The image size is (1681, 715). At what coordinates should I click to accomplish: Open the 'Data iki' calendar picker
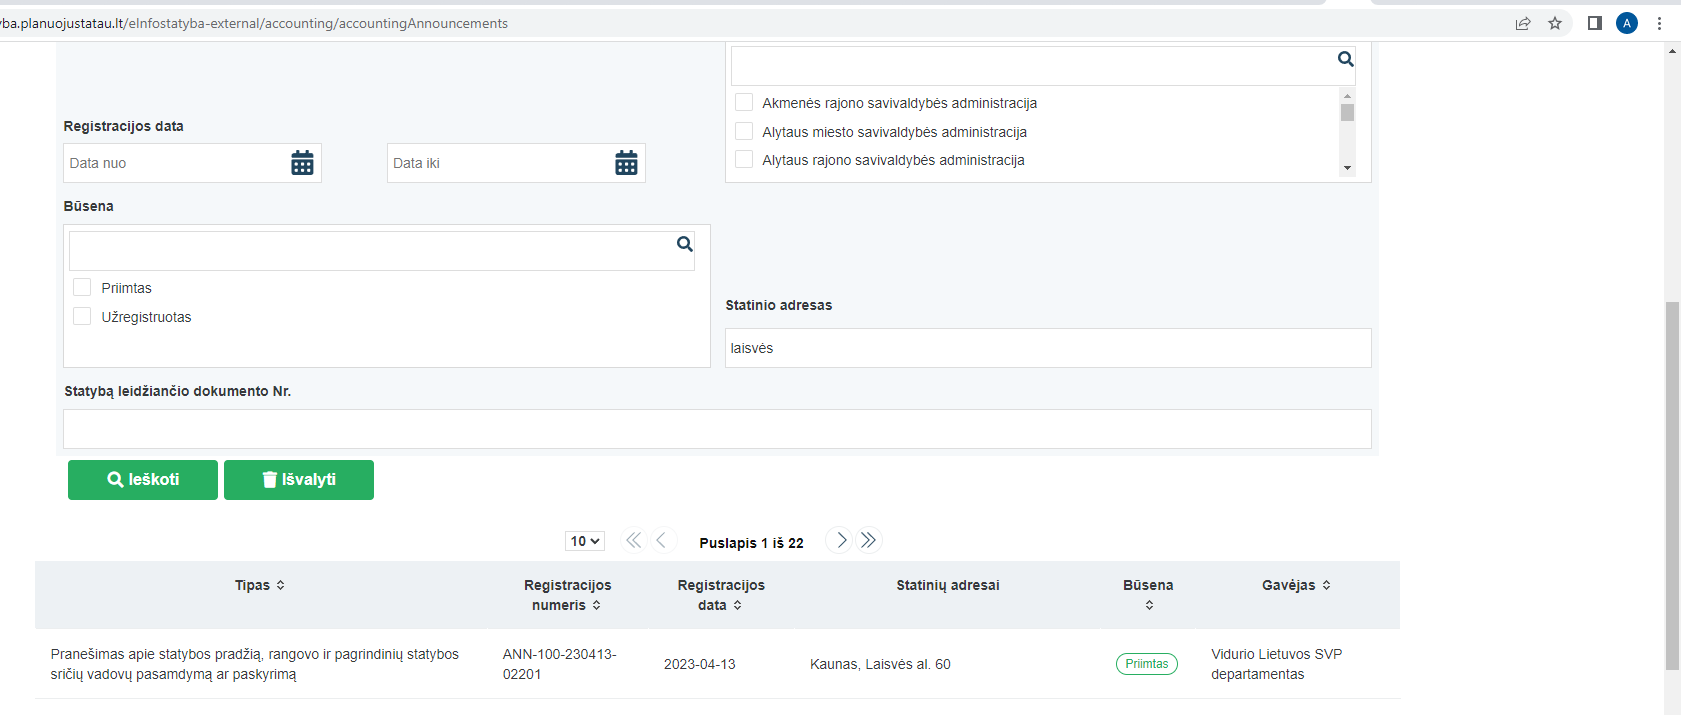click(626, 163)
